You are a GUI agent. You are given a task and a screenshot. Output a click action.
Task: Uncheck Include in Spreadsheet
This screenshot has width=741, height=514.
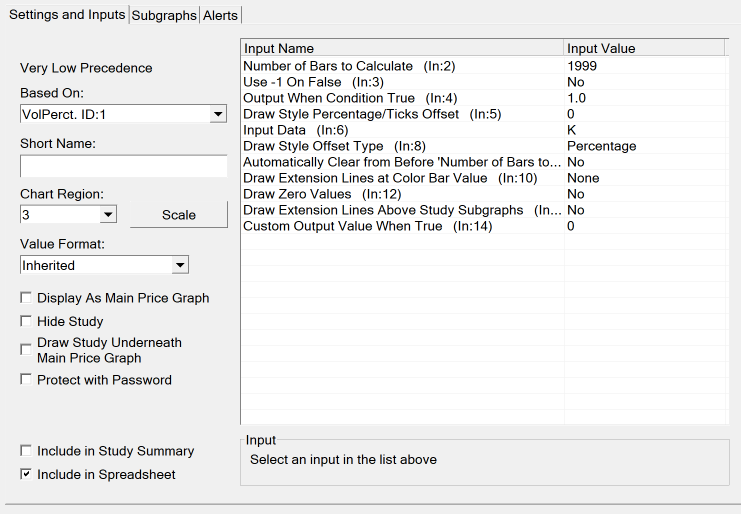click(x=26, y=475)
